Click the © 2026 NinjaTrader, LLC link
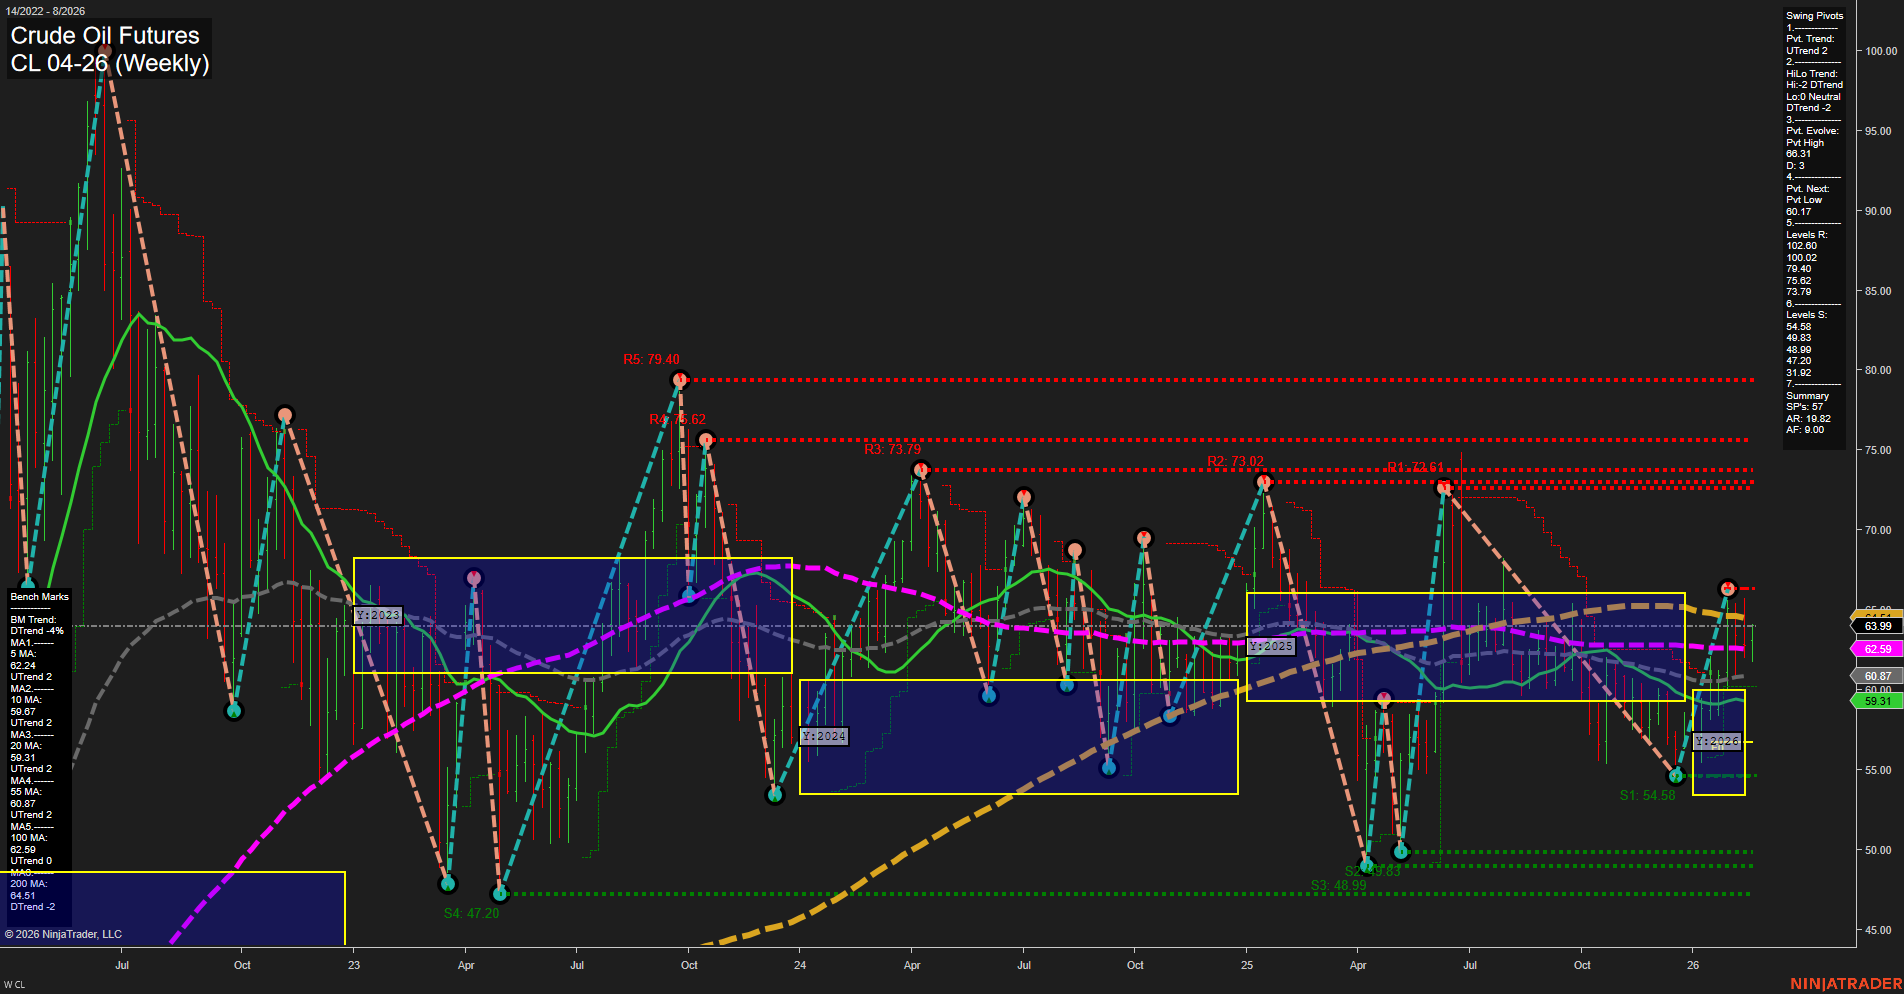Viewport: 1904px width, 994px height. (65, 933)
